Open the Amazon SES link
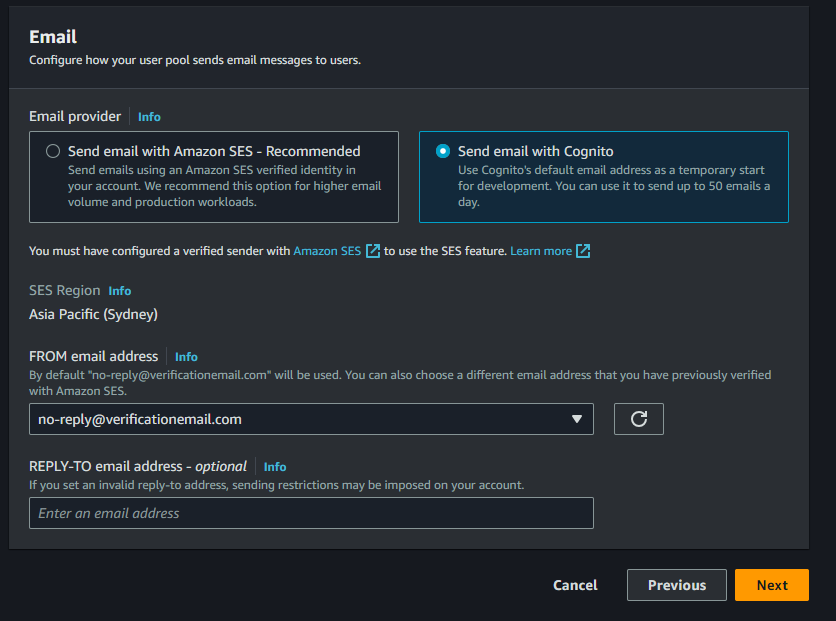 point(327,251)
